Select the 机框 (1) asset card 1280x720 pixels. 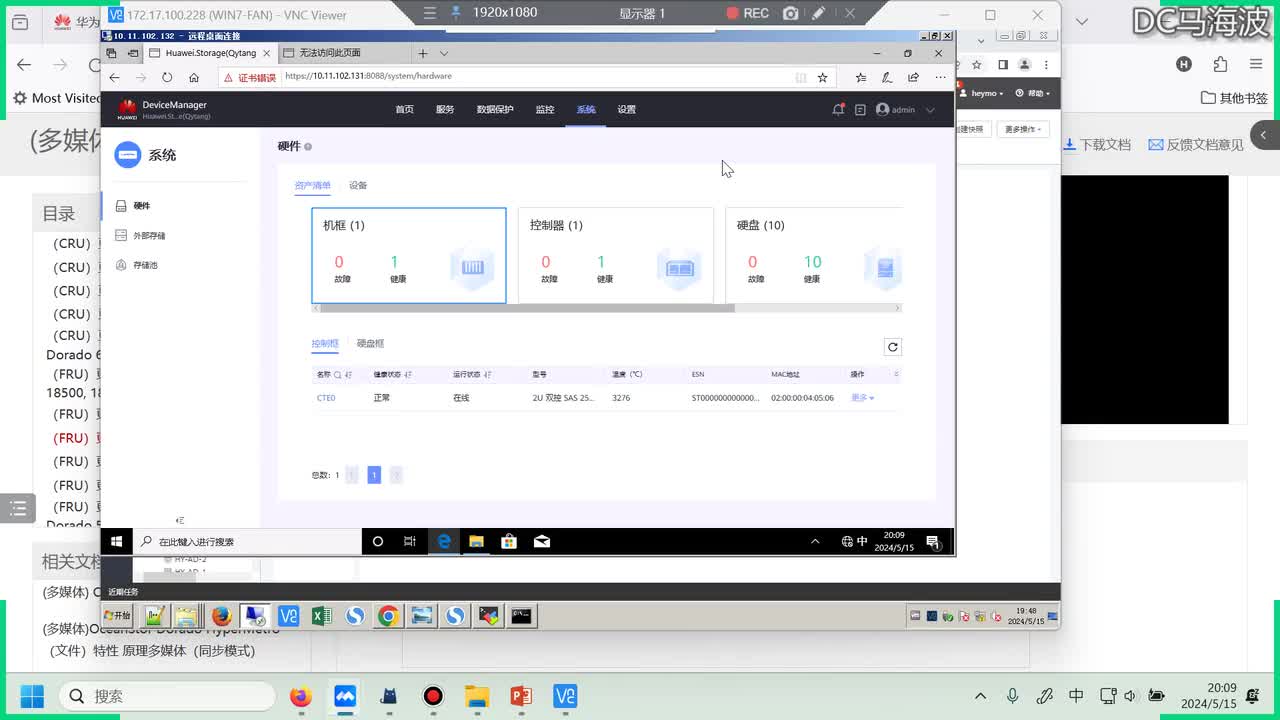(409, 255)
